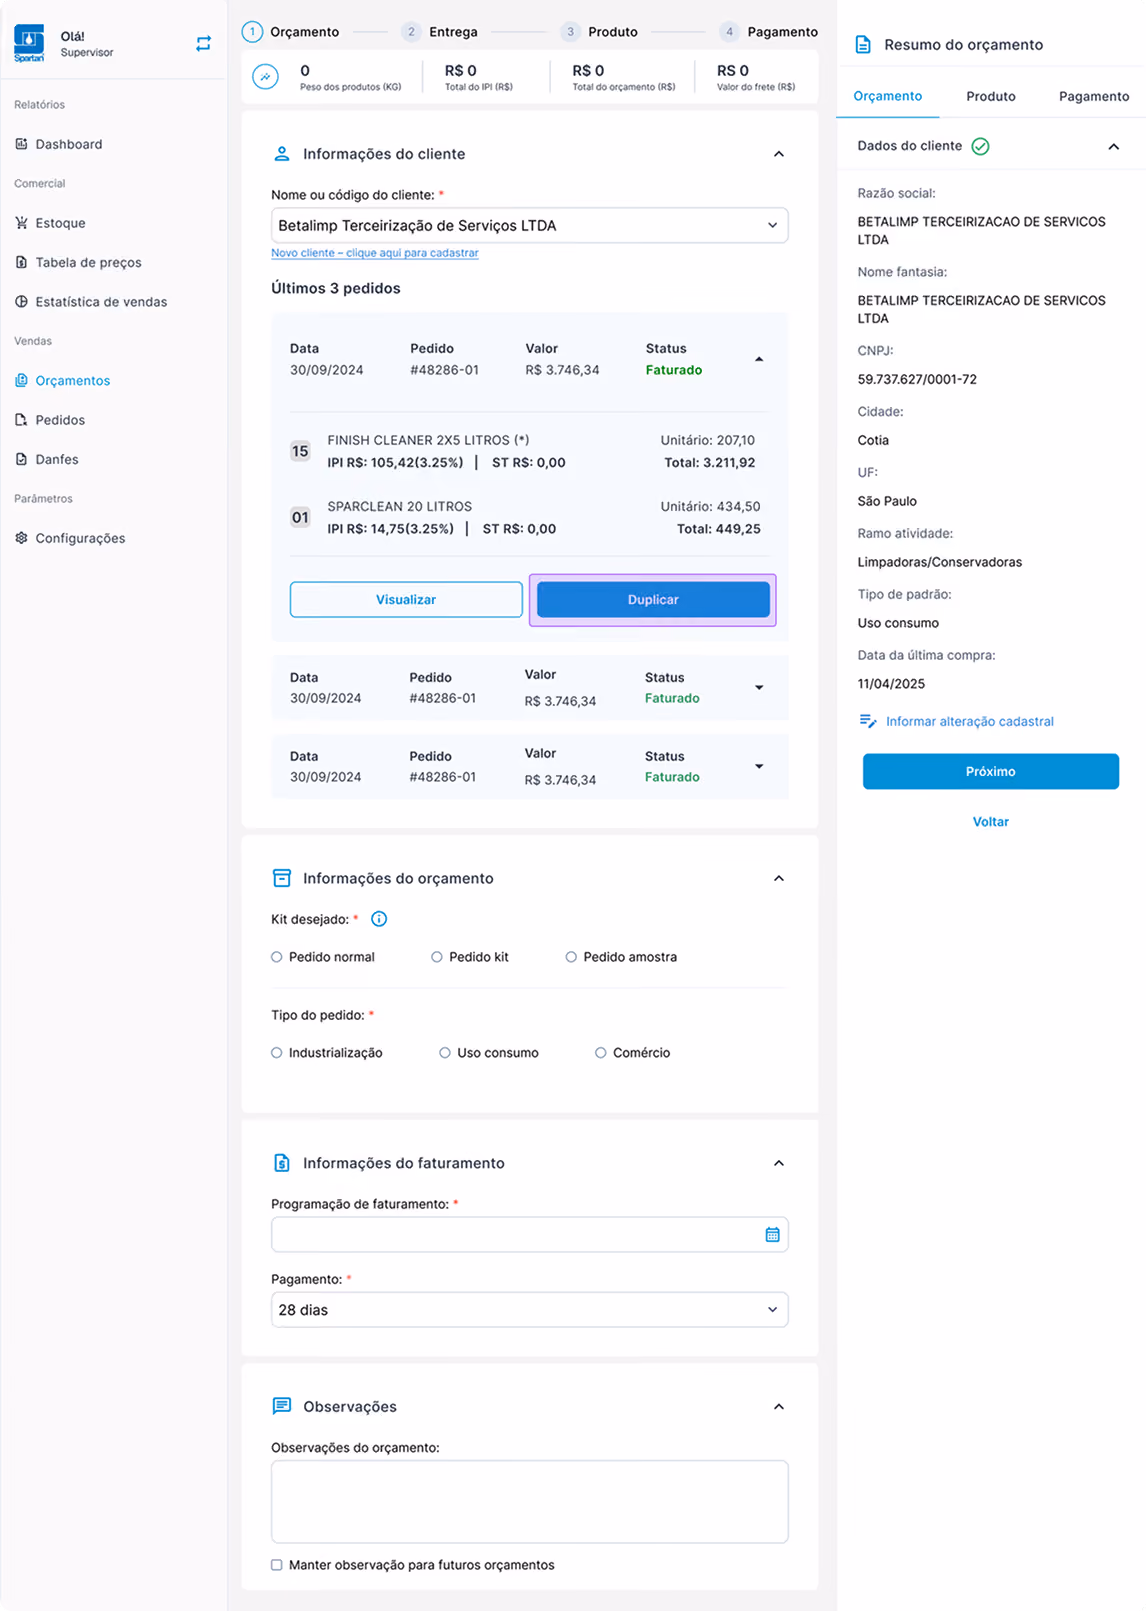Click step 2 circle Entrega
The width and height of the screenshot is (1146, 1611).
click(x=411, y=32)
